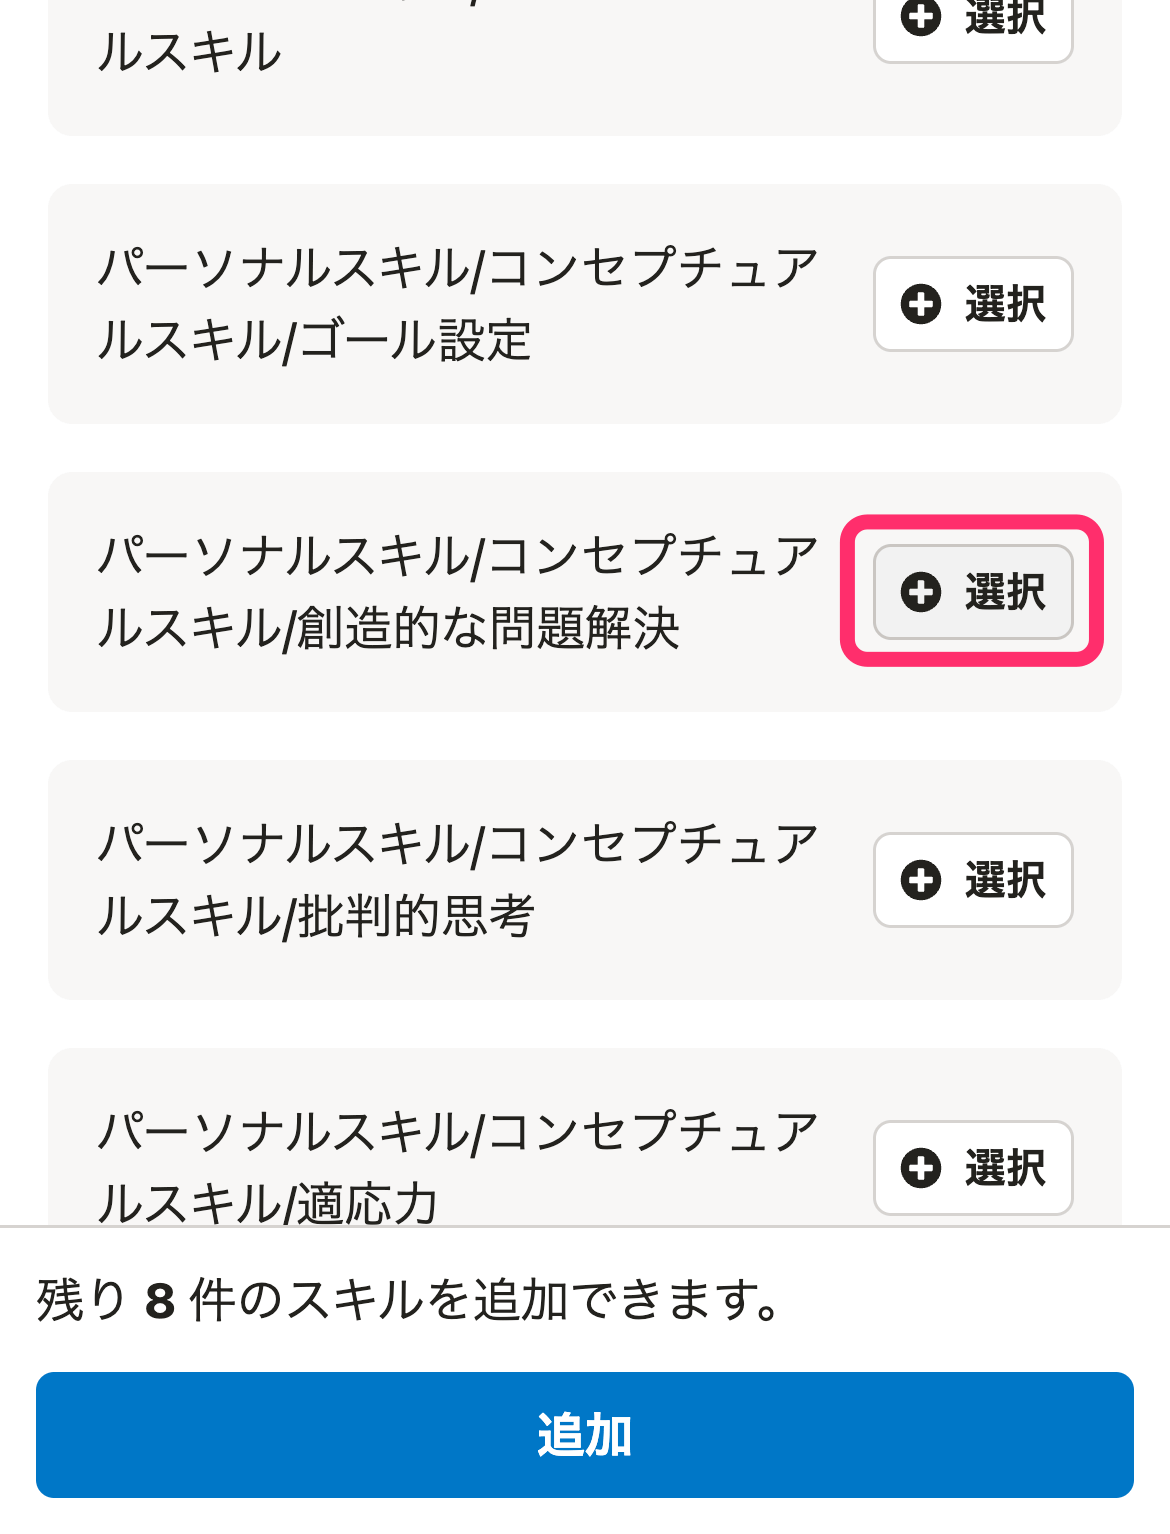The height and width of the screenshot is (1534, 1170).
Task: Tap the ルスキル/適応力 skill text
Action: [268, 1202]
